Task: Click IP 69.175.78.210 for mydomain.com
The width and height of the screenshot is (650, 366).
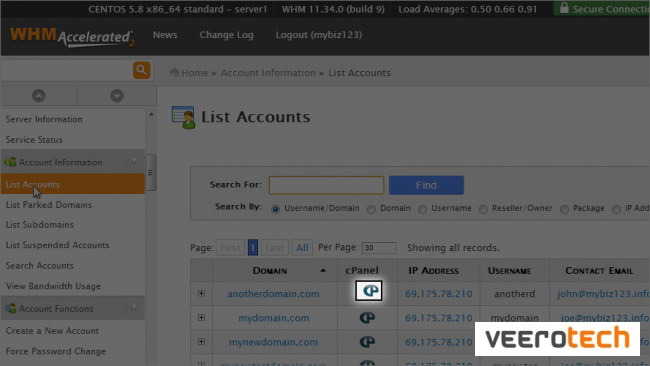Action: pyautogui.click(x=439, y=318)
